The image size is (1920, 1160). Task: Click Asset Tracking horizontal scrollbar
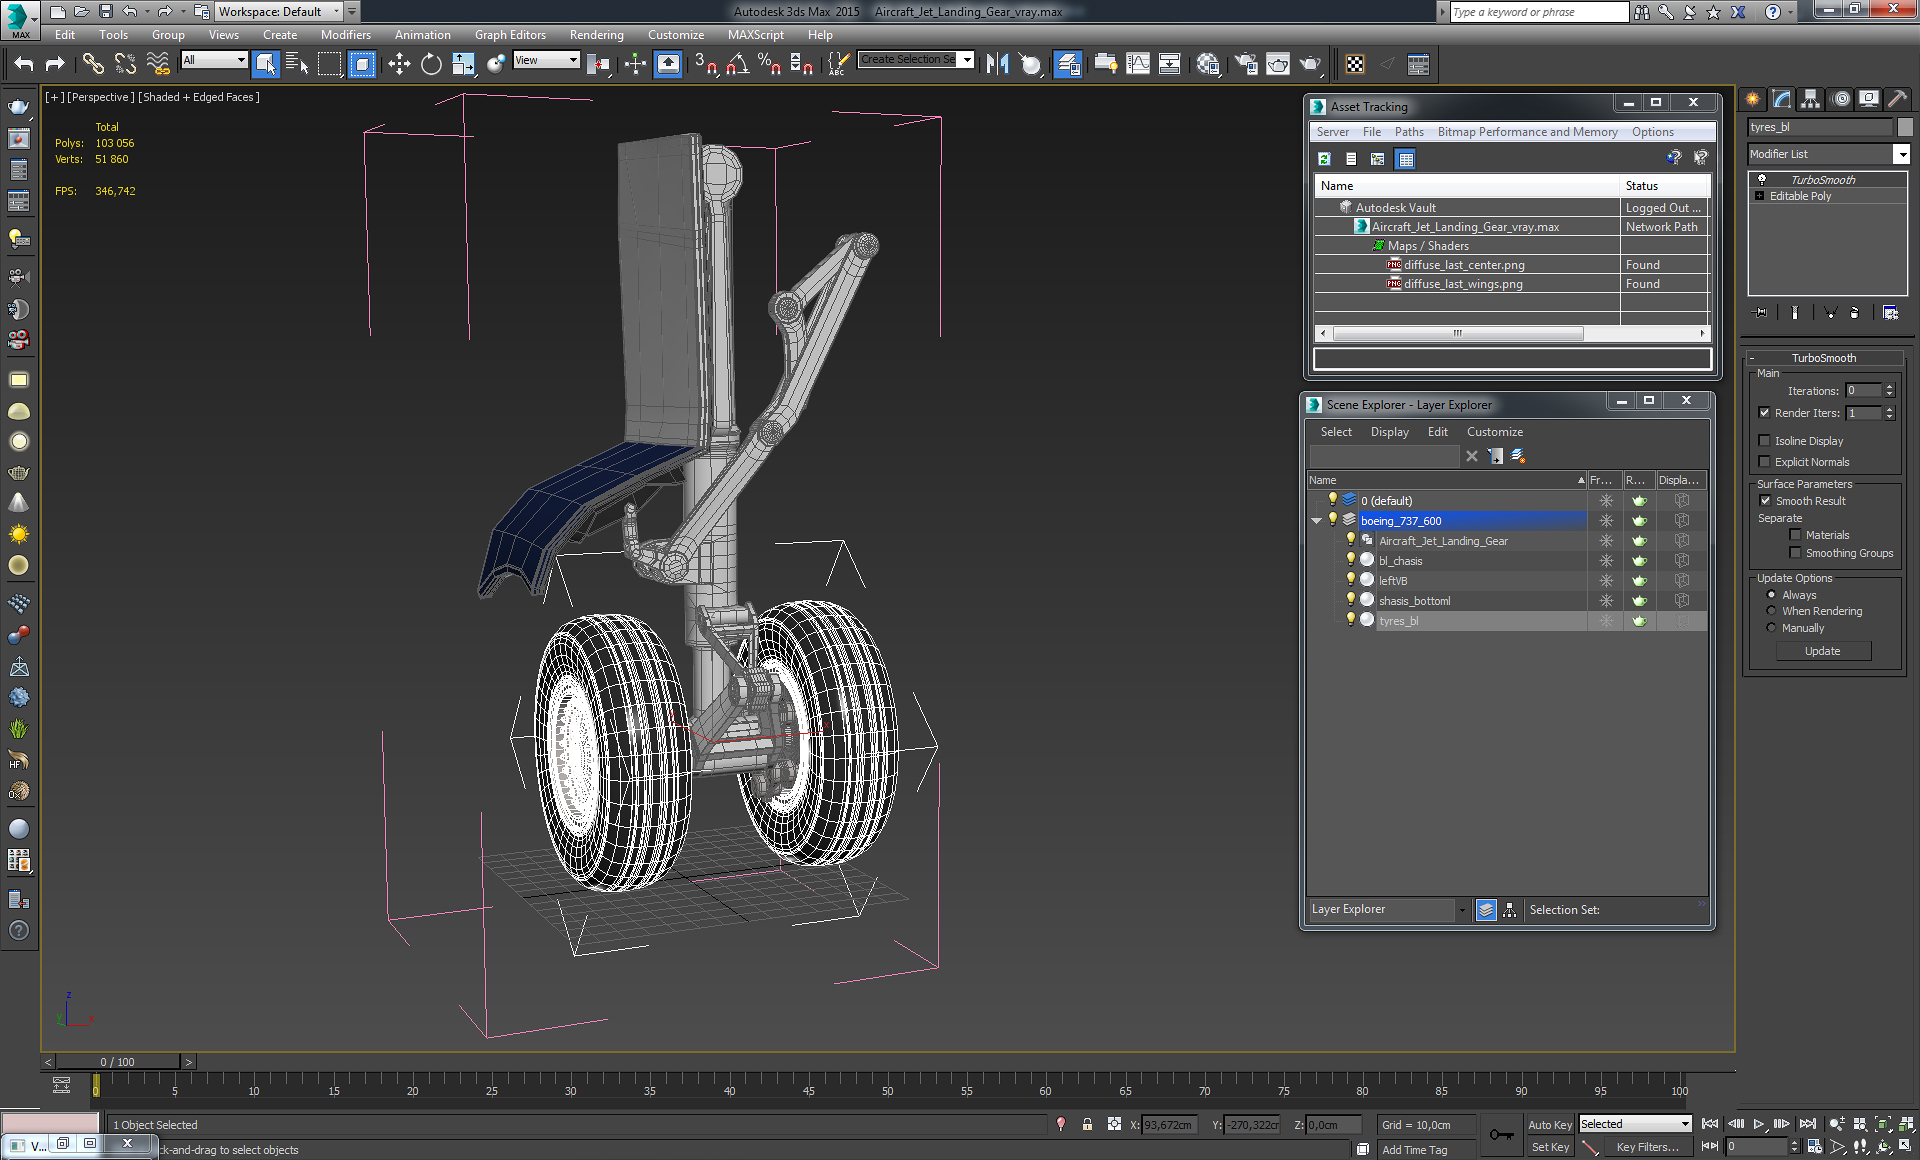1457,333
